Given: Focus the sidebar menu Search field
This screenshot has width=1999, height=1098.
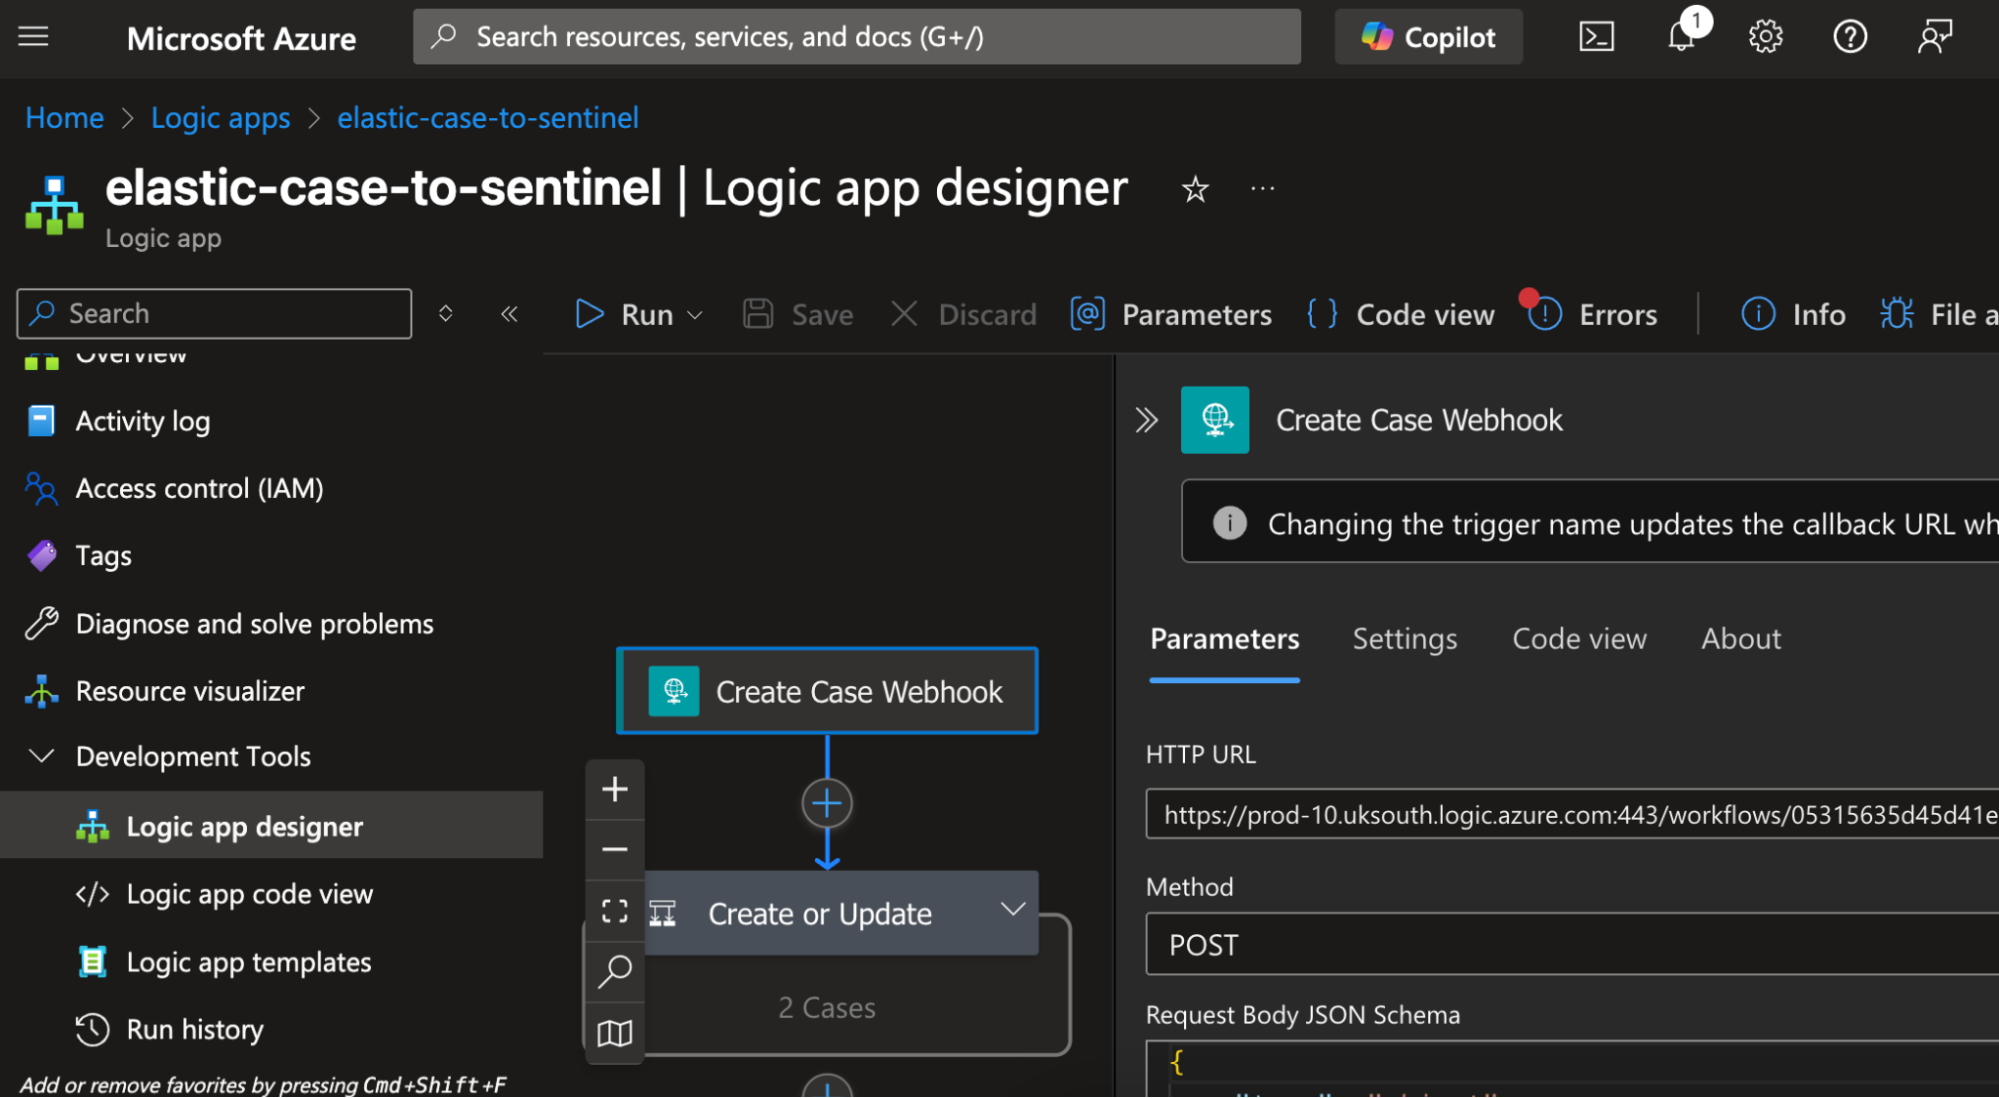Looking at the screenshot, I should [x=214, y=314].
